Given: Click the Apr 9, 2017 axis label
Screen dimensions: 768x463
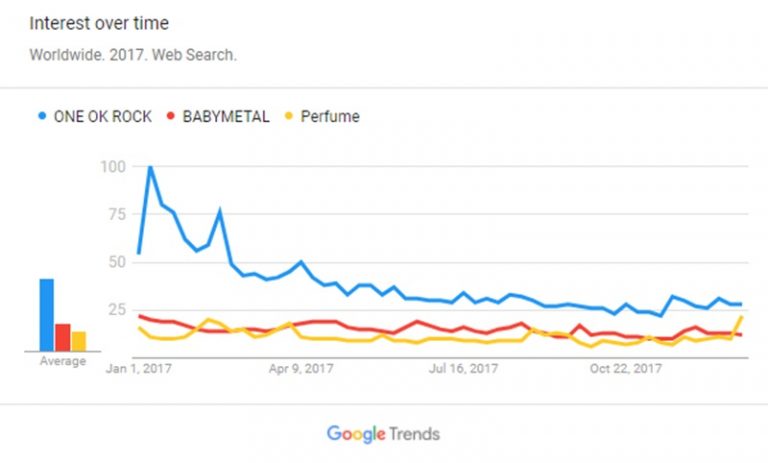Looking at the screenshot, I should (301, 368).
